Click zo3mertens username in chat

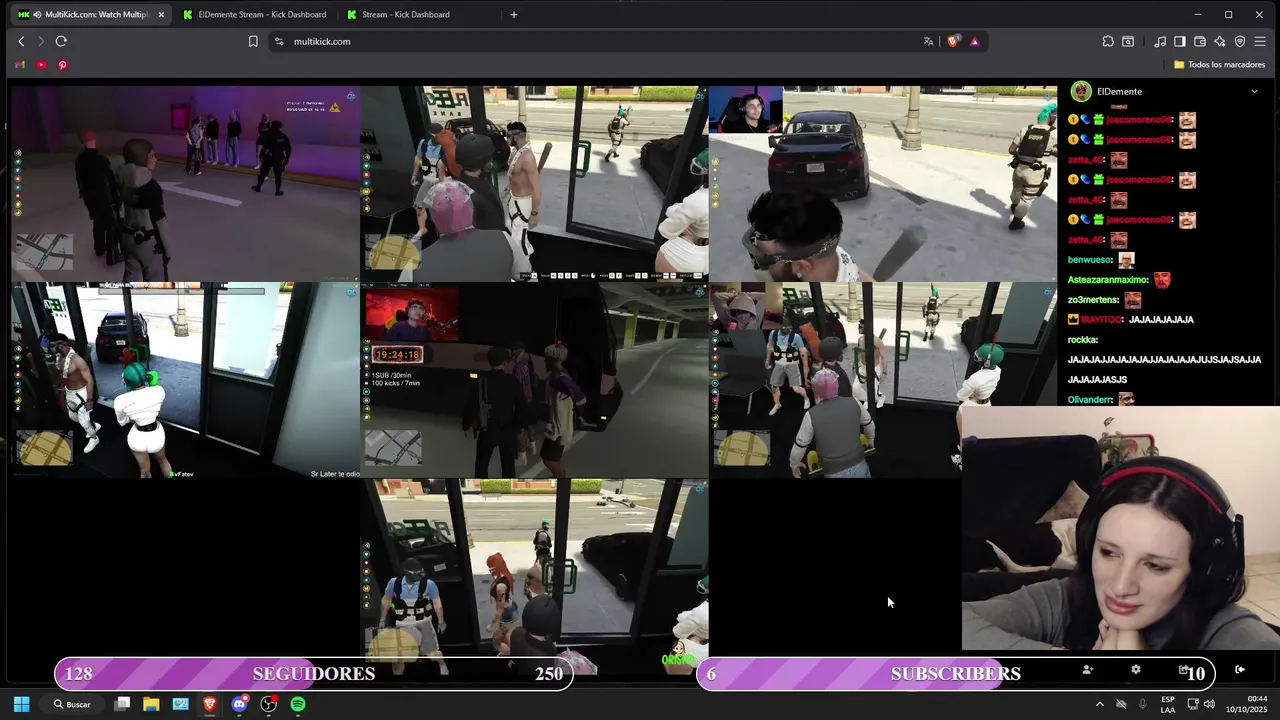(1092, 300)
